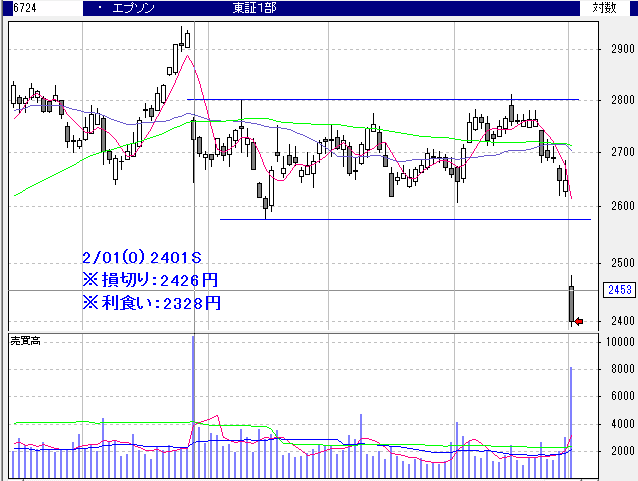Click the 利食い:2328円 take-profit annotation
638x481 pixels.
pyautogui.click(x=152, y=302)
